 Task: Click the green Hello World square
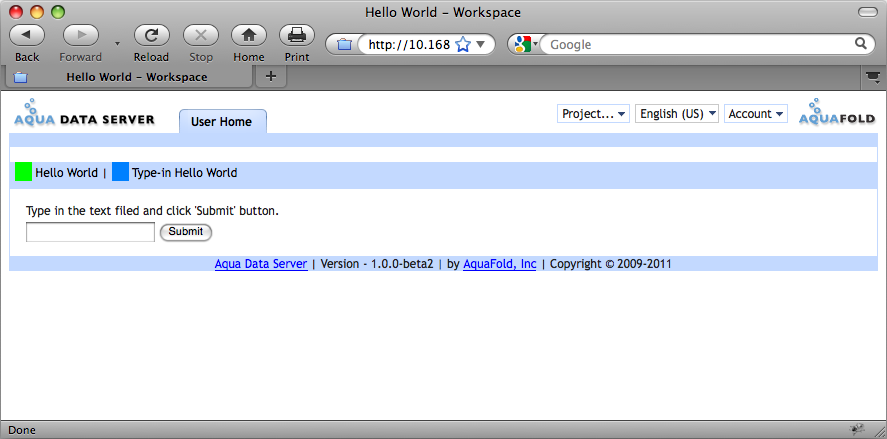point(23,172)
